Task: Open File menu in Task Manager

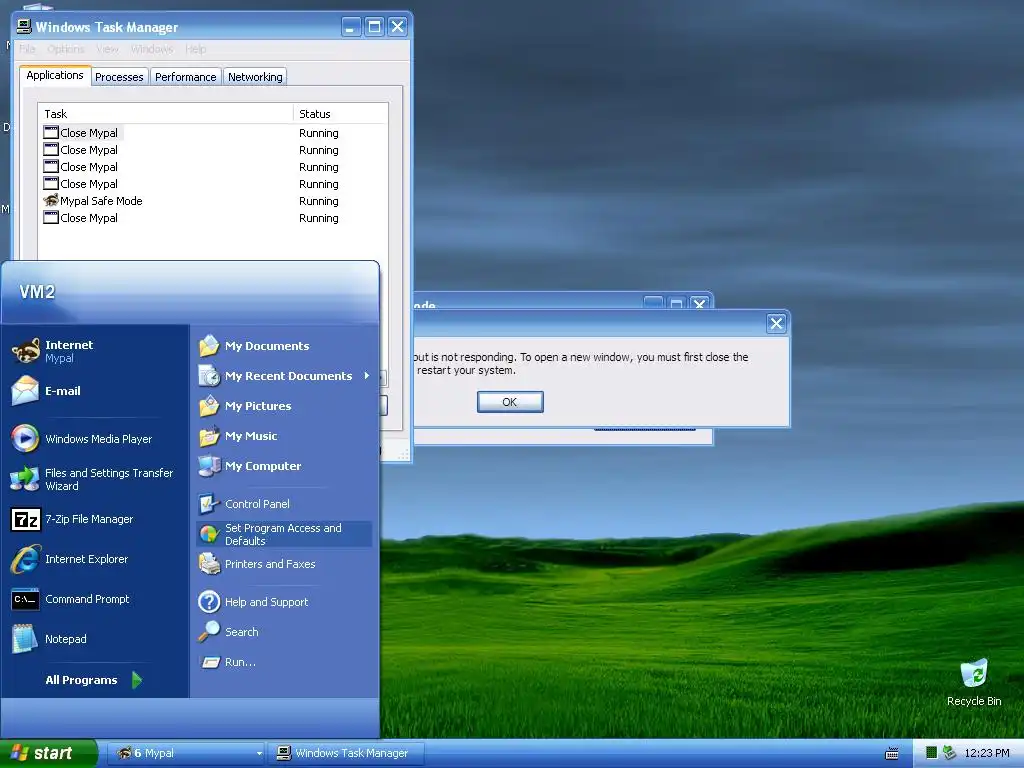Action: point(27,49)
